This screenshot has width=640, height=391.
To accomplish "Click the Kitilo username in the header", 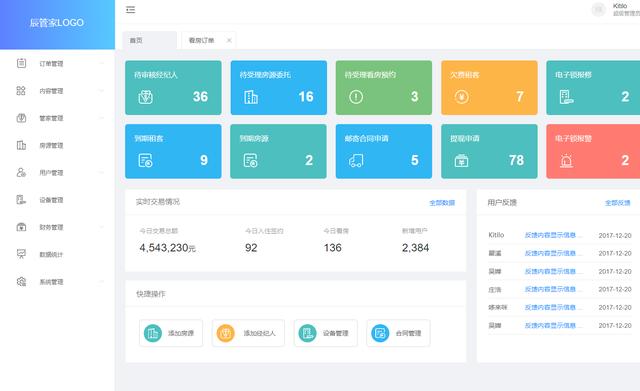I will (620, 6).
